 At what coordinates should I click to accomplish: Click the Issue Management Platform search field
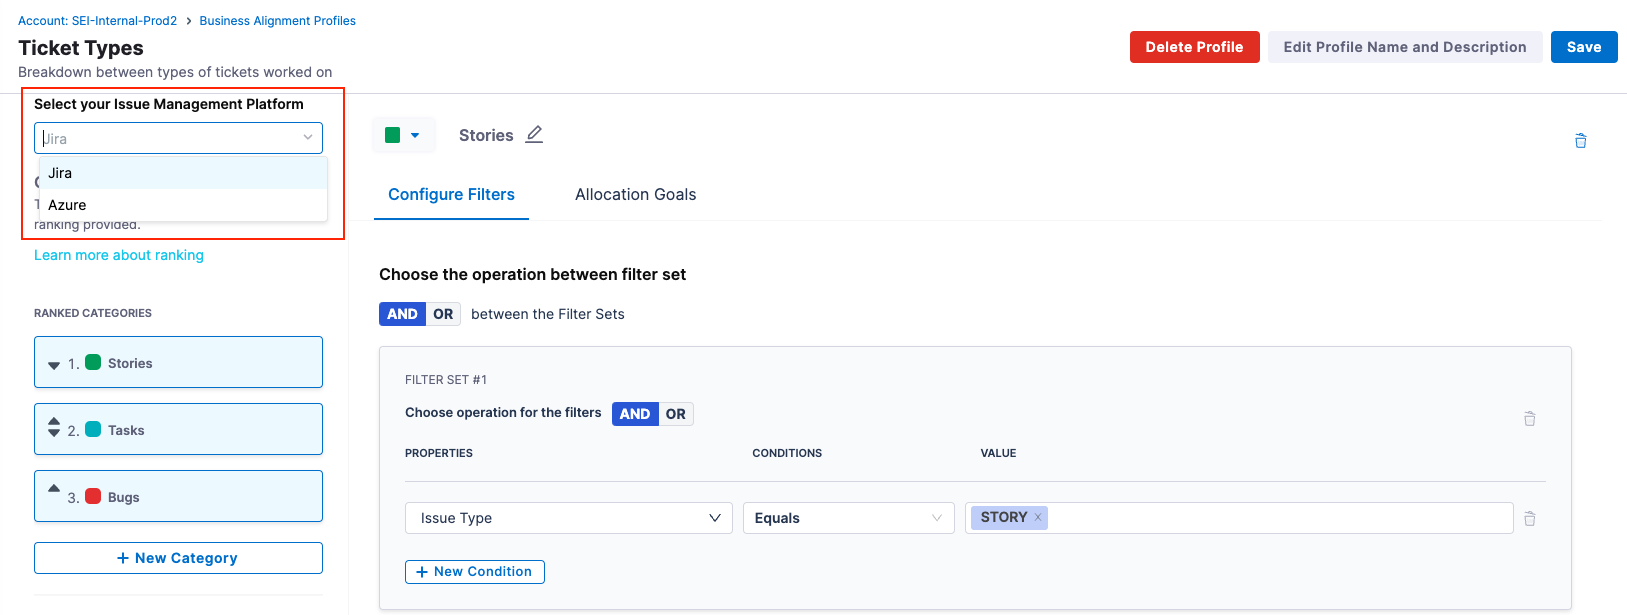[170, 139]
